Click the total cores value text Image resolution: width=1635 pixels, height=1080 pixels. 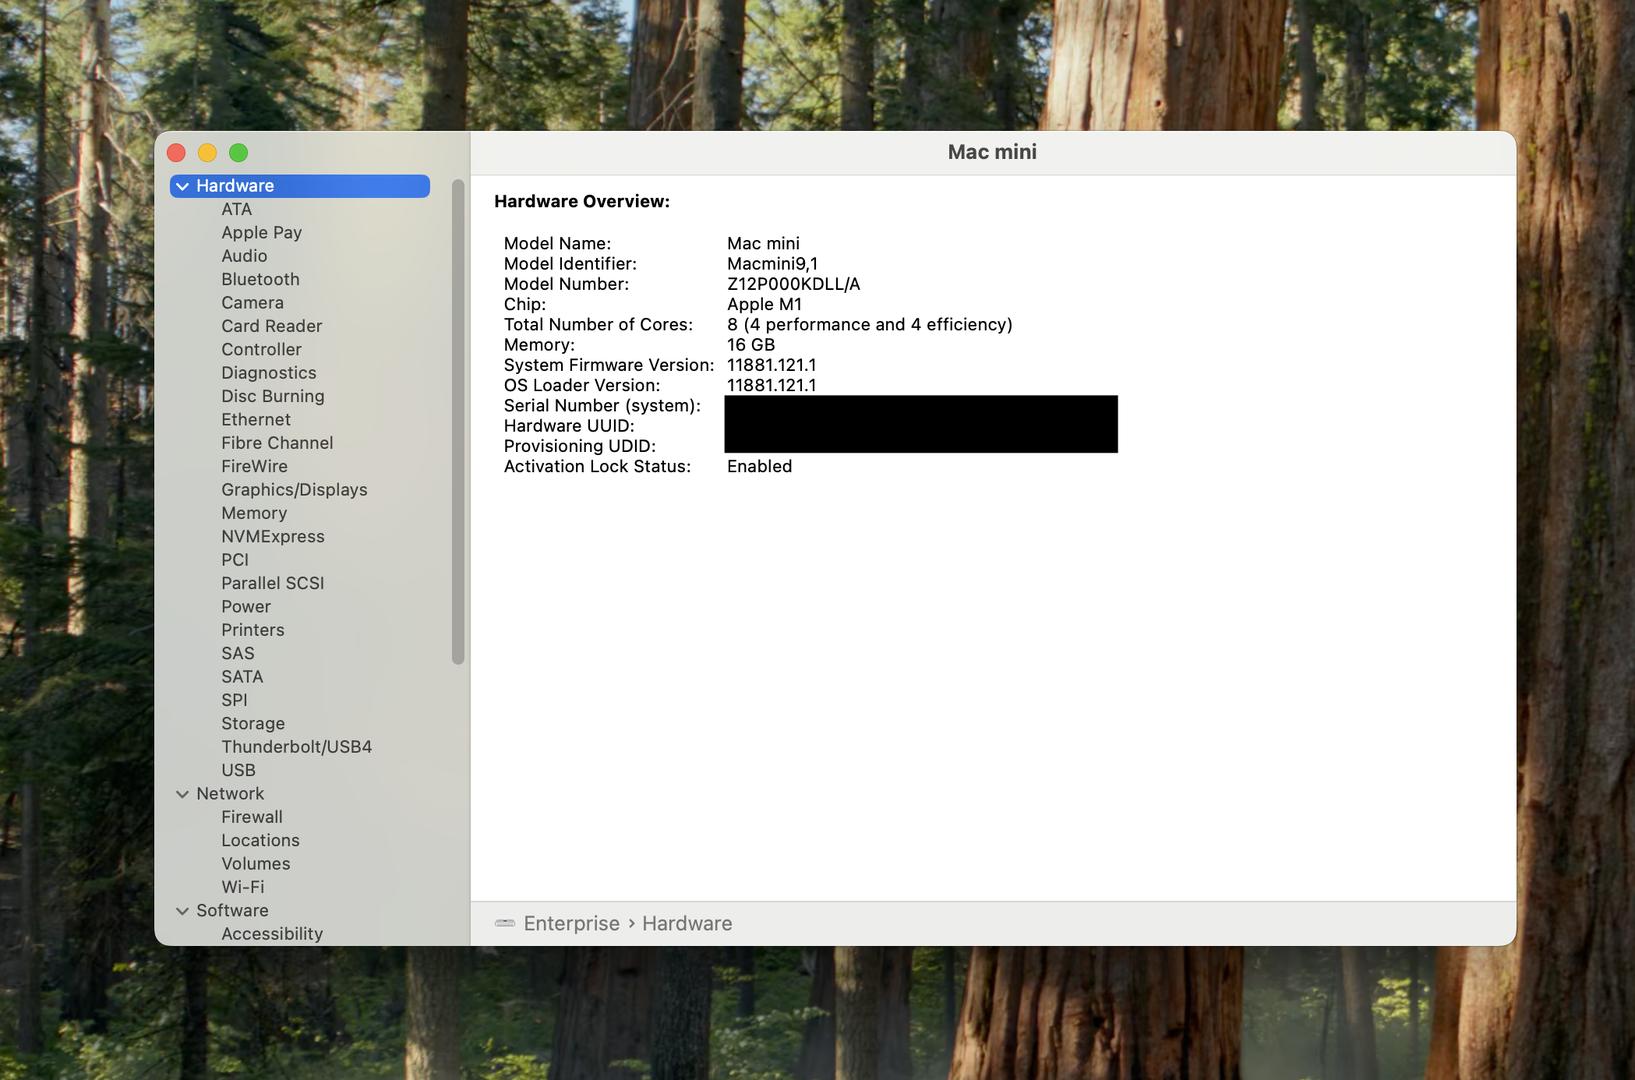point(869,325)
